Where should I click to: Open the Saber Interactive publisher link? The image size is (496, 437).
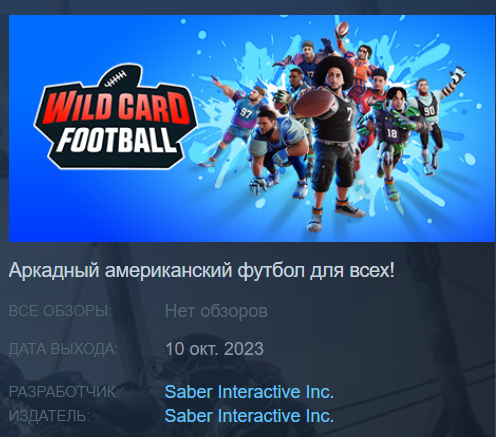[249, 416]
